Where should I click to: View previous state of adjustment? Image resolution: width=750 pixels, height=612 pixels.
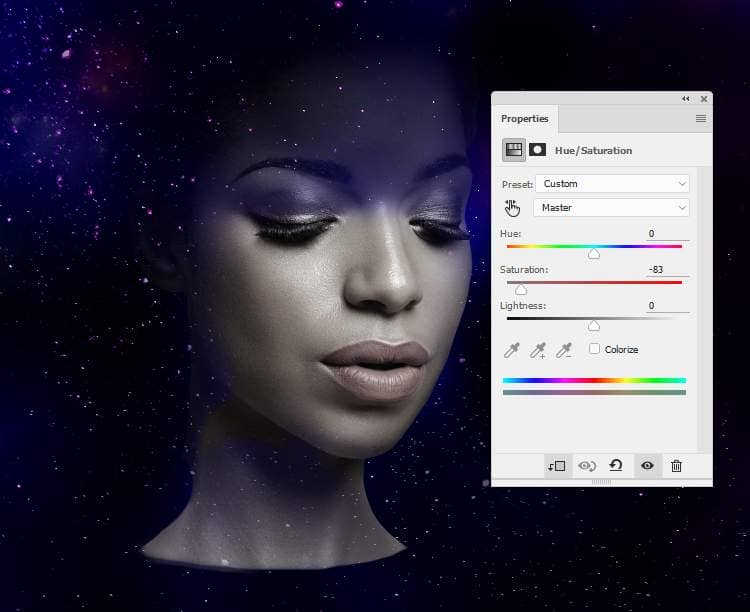coord(587,466)
